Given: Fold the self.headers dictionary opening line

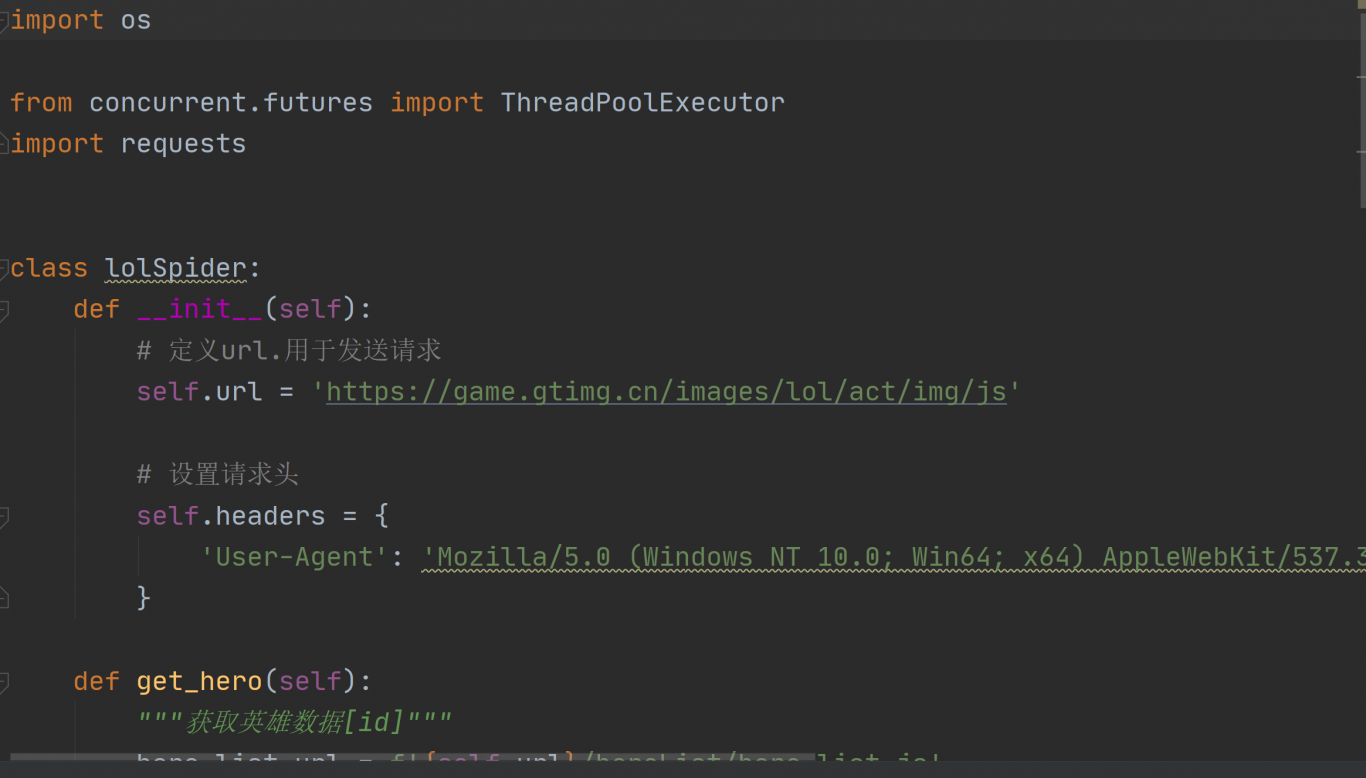Looking at the screenshot, I should pyautogui.click(x=3, y=517).
